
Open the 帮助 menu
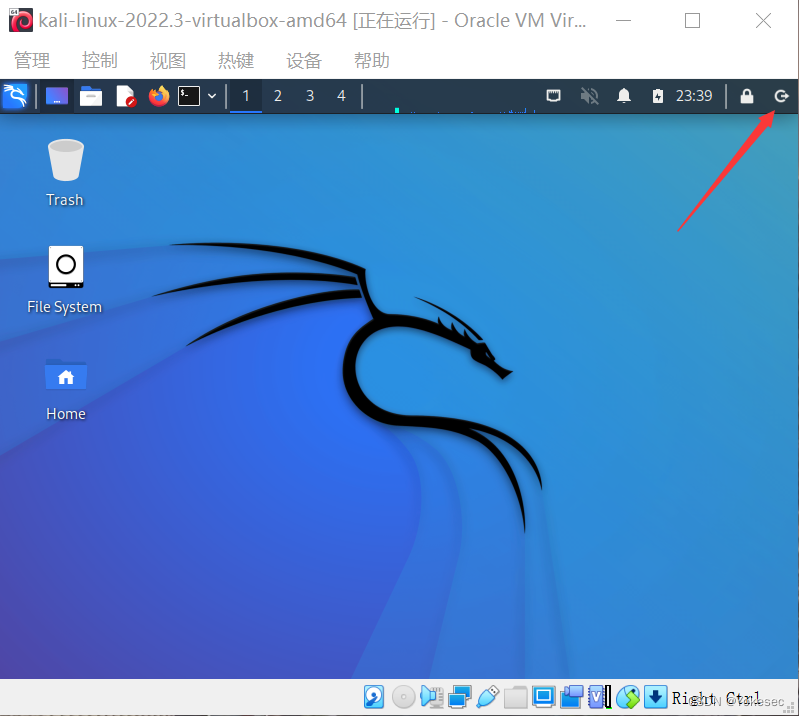click(372, 61)
